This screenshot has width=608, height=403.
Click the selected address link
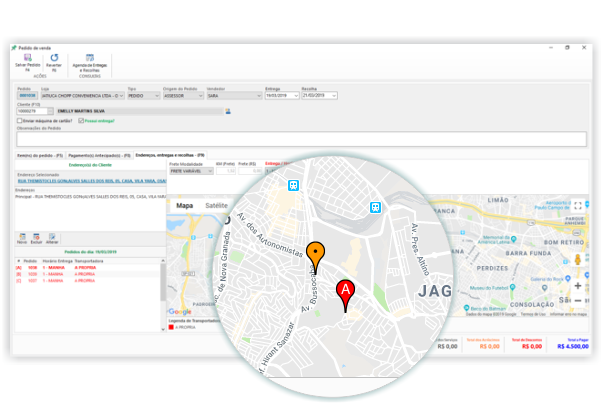92,181
